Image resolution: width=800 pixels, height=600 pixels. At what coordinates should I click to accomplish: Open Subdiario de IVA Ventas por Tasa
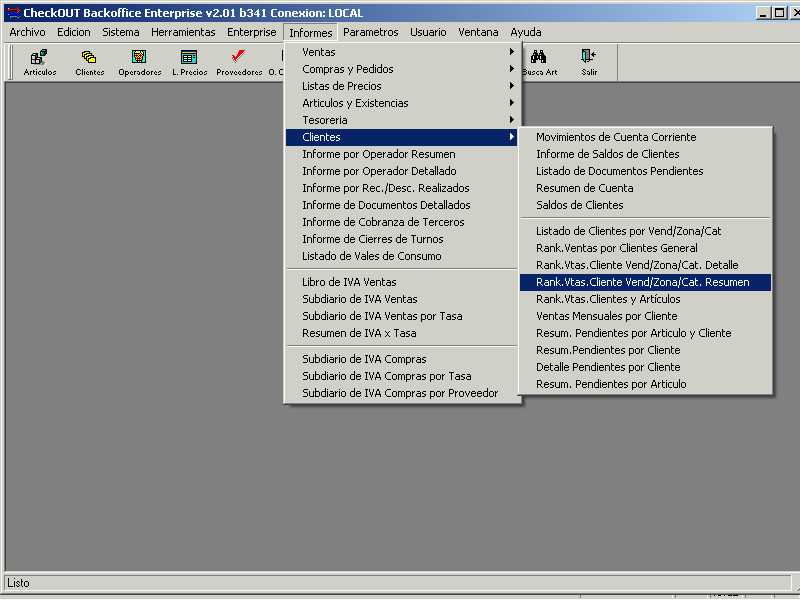pos(402,316)
